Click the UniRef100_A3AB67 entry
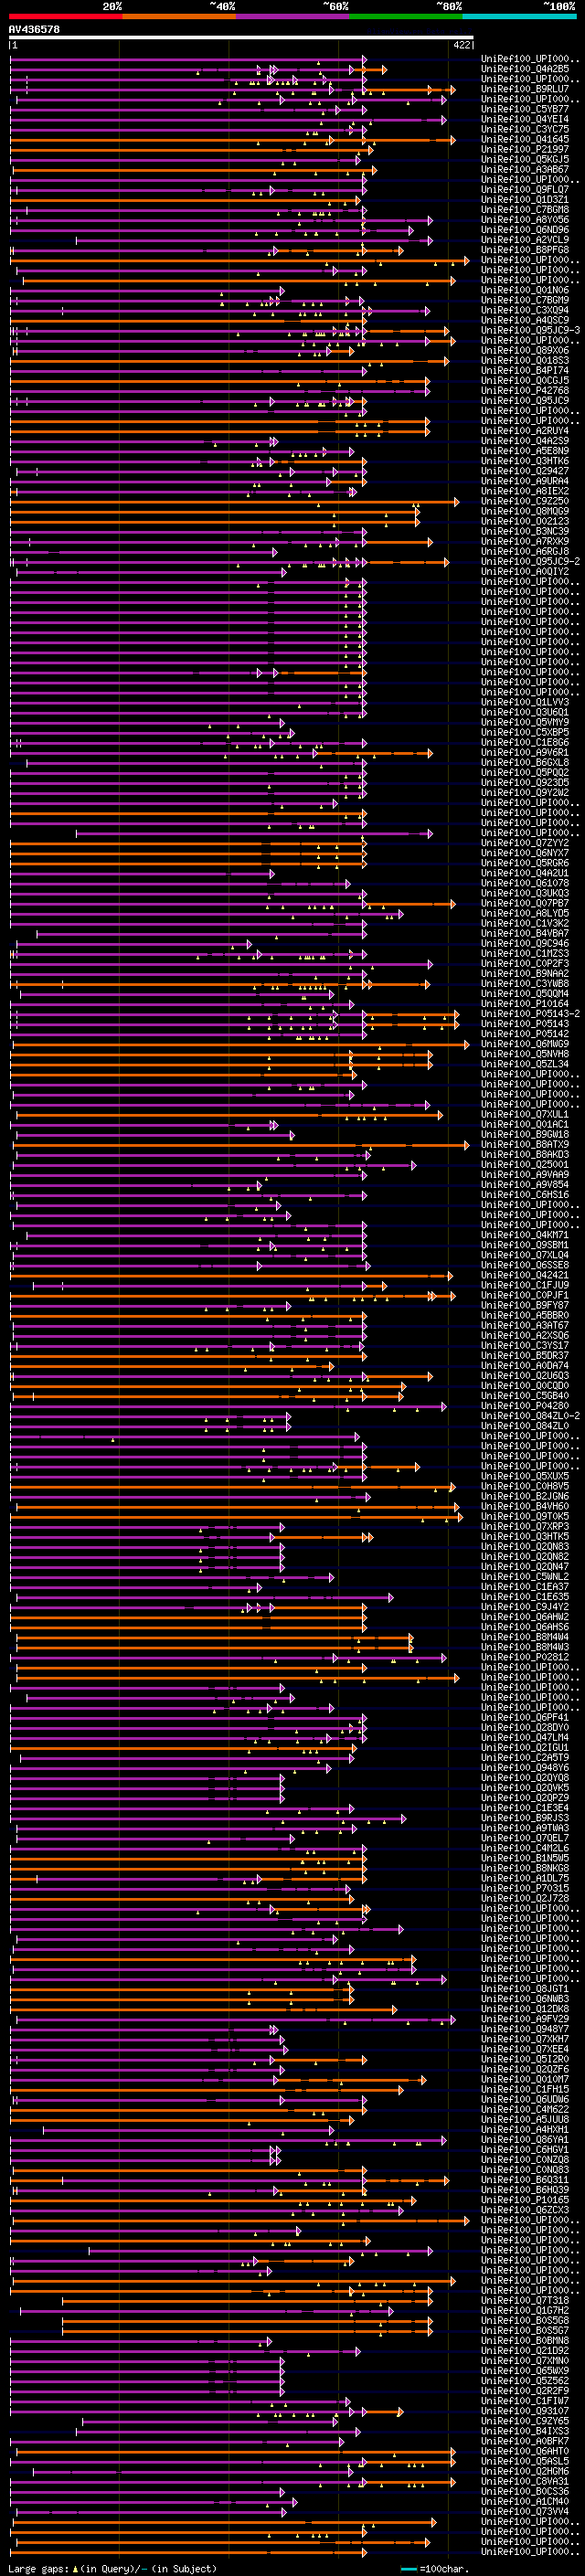 click(524, 169)
